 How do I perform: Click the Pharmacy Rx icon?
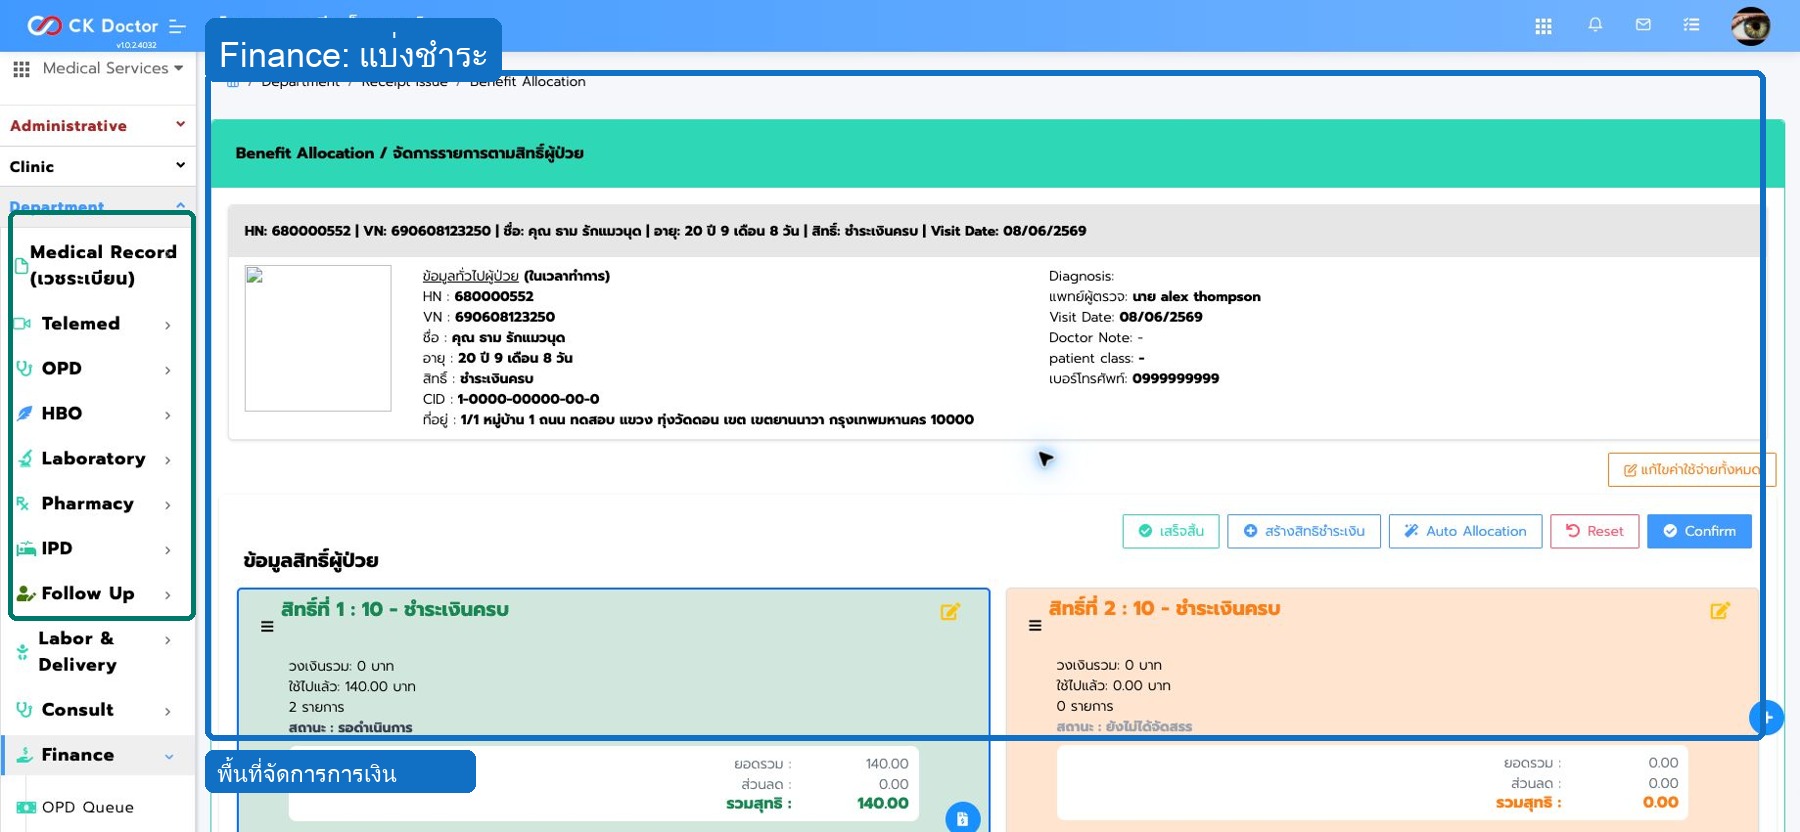23,503
